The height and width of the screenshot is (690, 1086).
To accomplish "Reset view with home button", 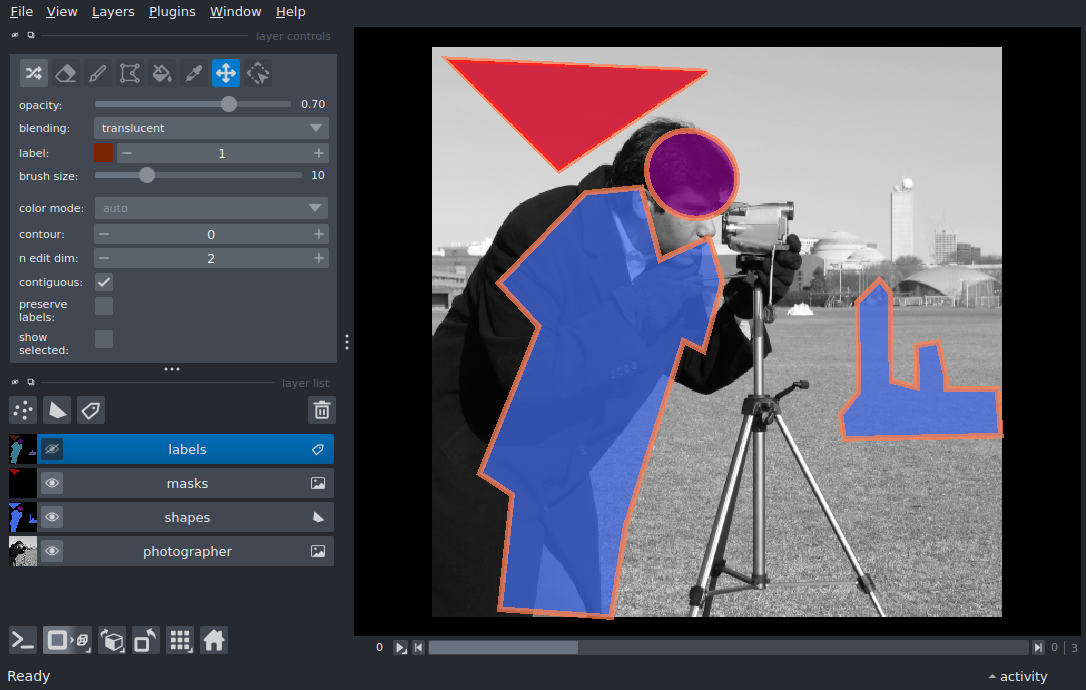I will pyautogui.click(x=214, y=640).
